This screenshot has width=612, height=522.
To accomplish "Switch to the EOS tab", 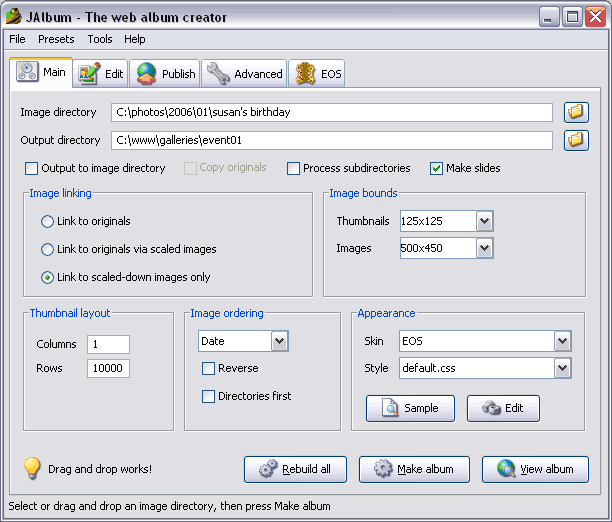I will [x=317, y=73].
